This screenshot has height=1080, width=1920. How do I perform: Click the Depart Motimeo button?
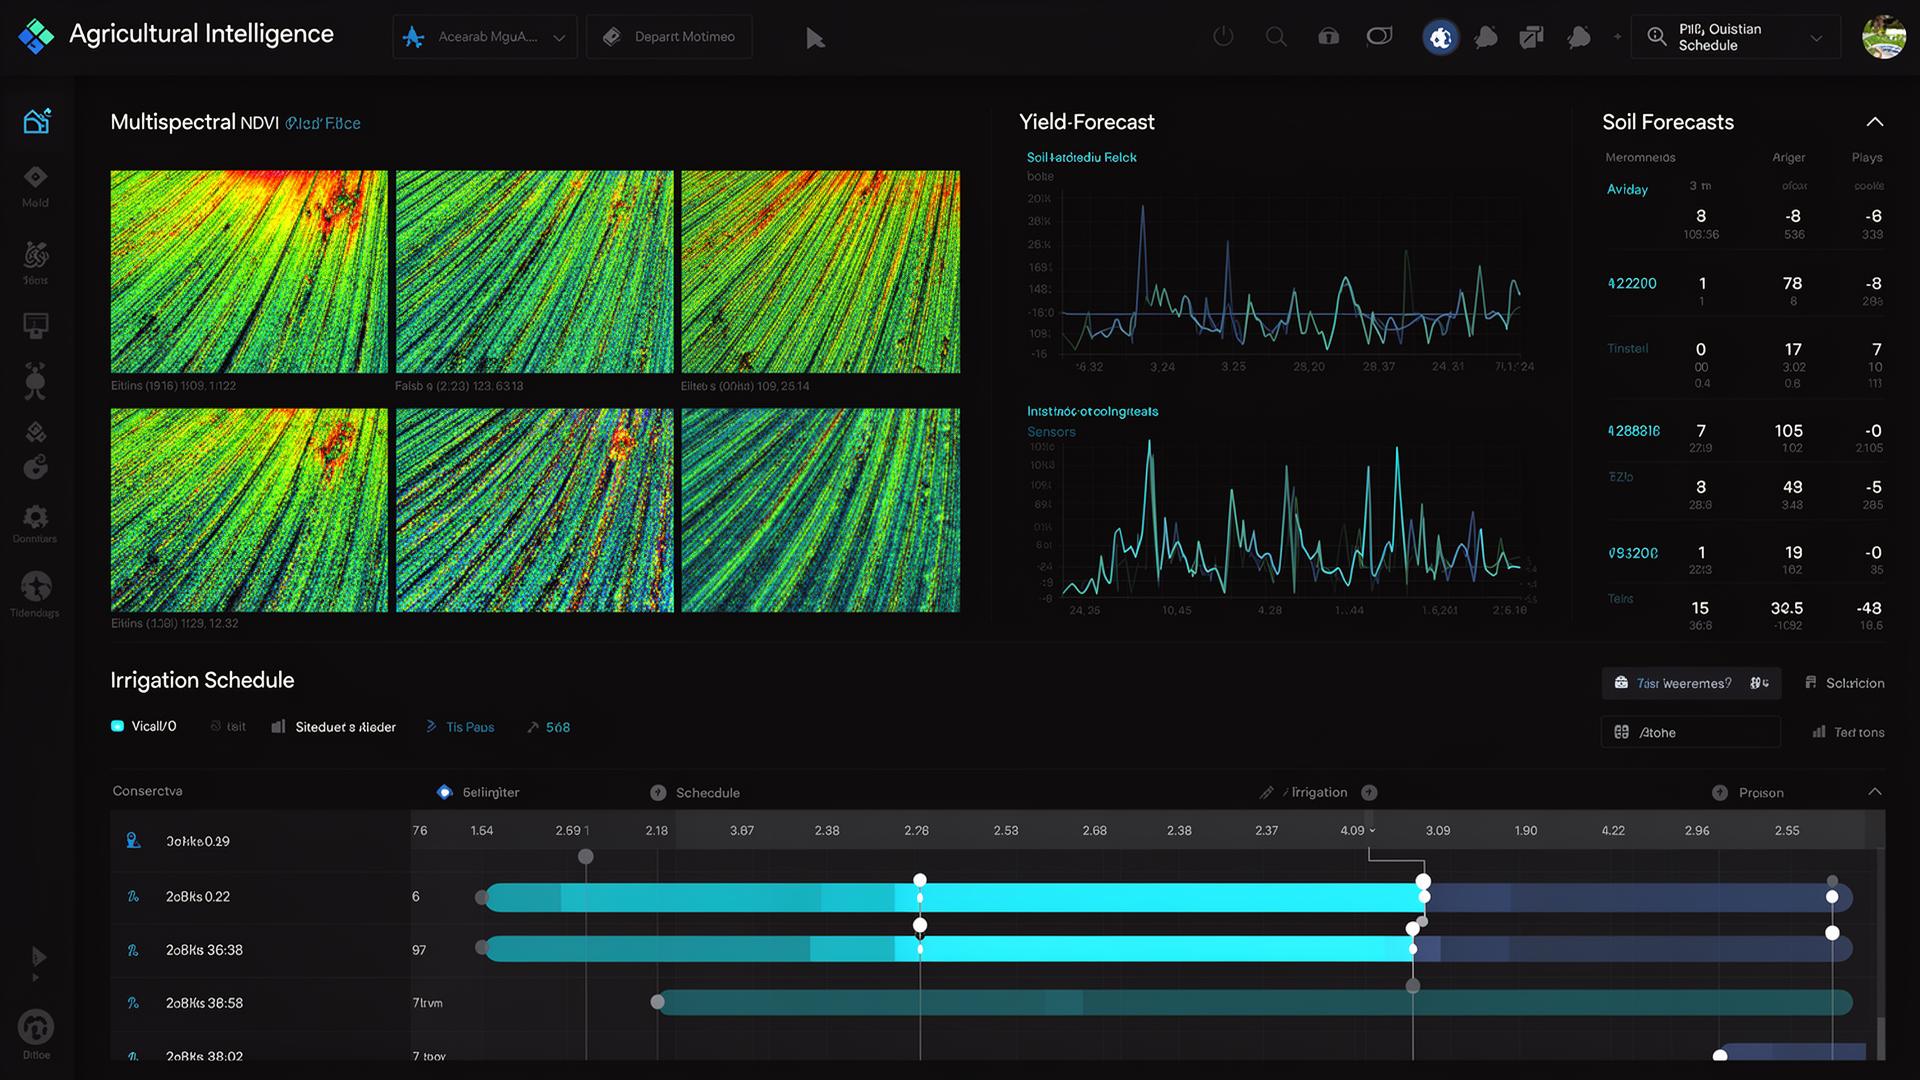669,37
